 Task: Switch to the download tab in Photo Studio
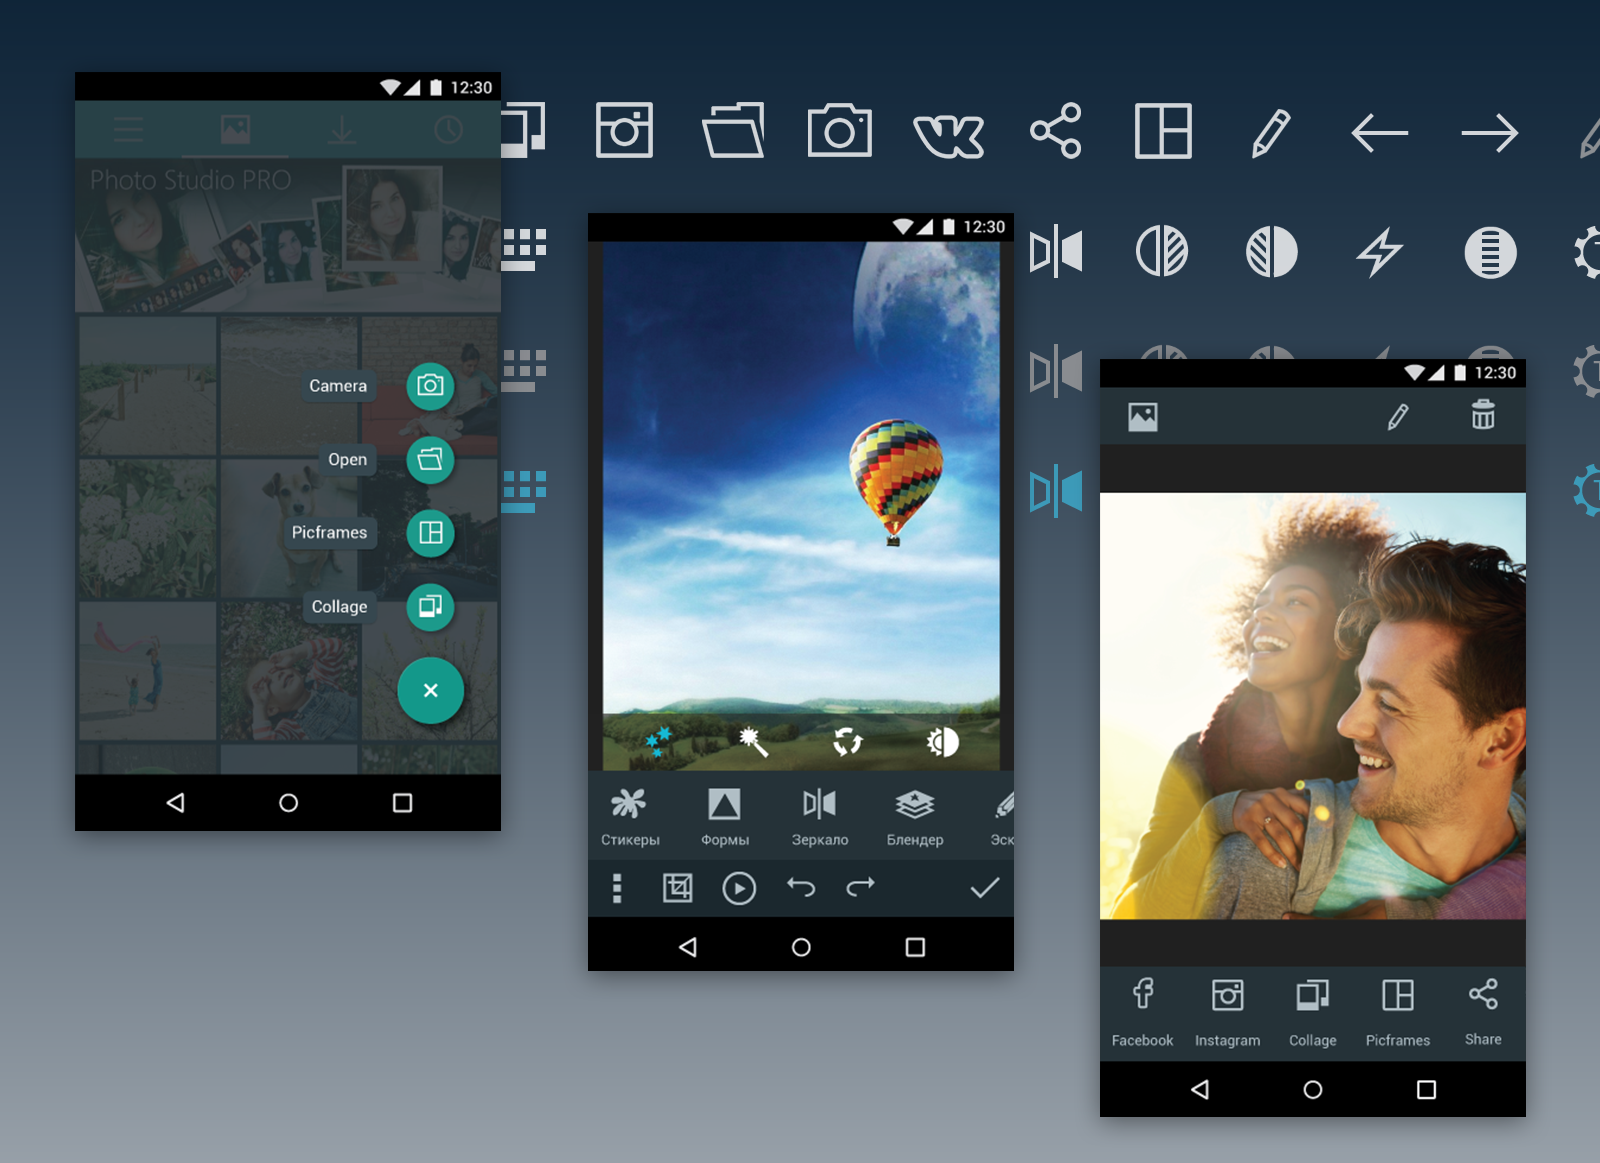point(342,130)
